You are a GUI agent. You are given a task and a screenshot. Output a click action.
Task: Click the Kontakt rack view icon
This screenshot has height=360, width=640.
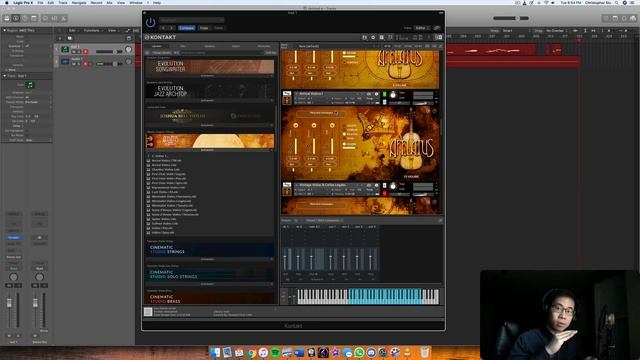(x=382, y=37)
